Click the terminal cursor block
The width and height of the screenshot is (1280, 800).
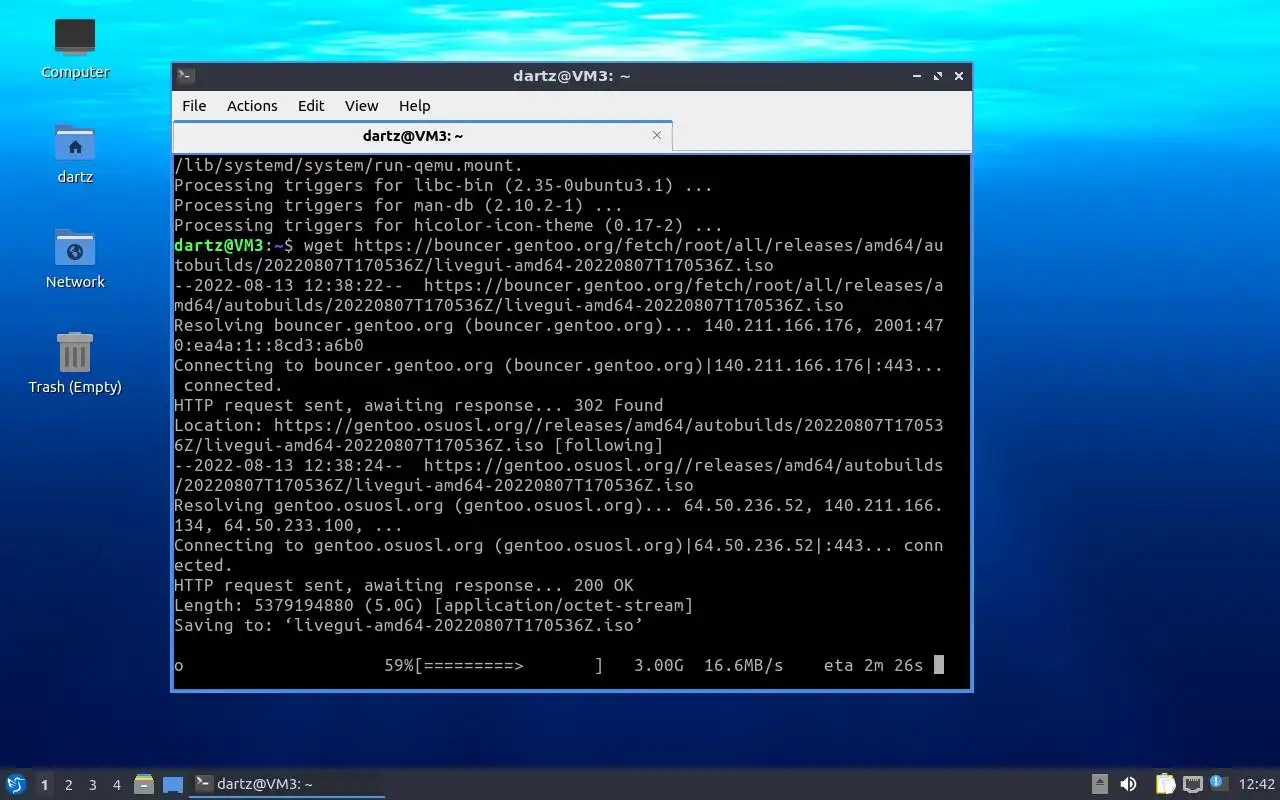click(x=938, y=665)
